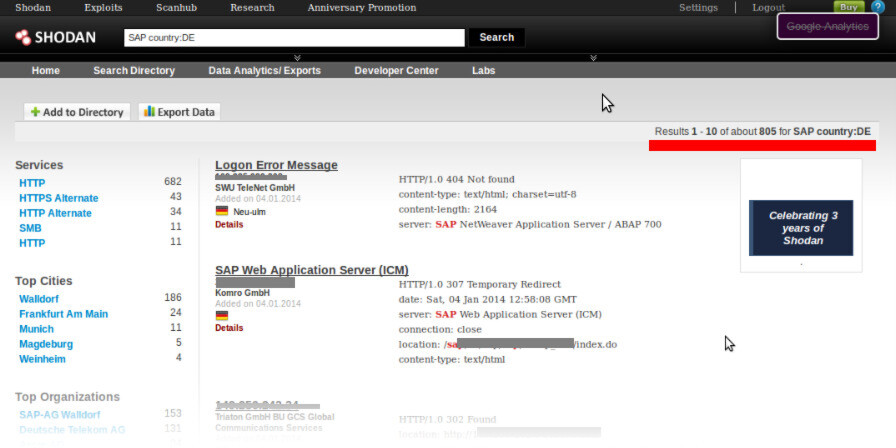Open Scanhub in the top bar
The image size is (896, 448).
point(177,7)
